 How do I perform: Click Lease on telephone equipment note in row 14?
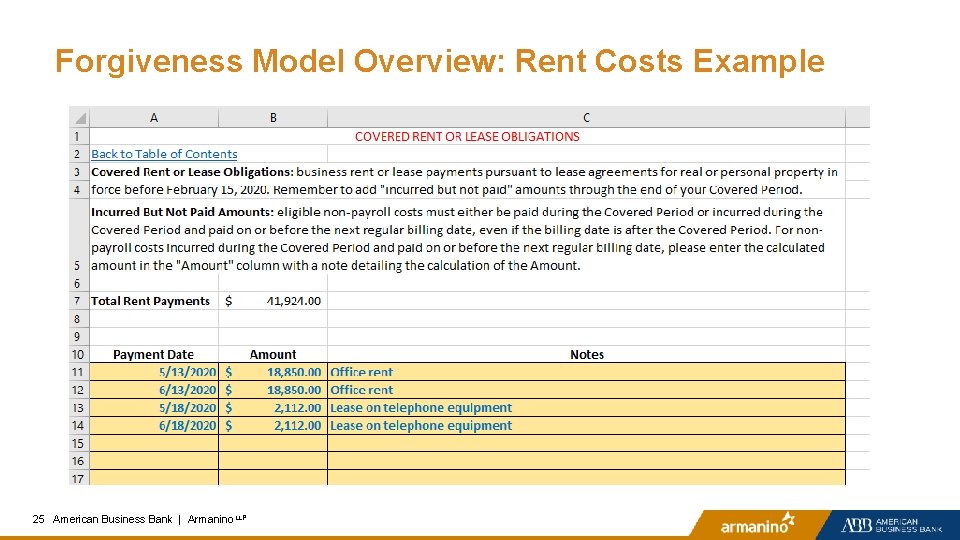coord(587,426)
